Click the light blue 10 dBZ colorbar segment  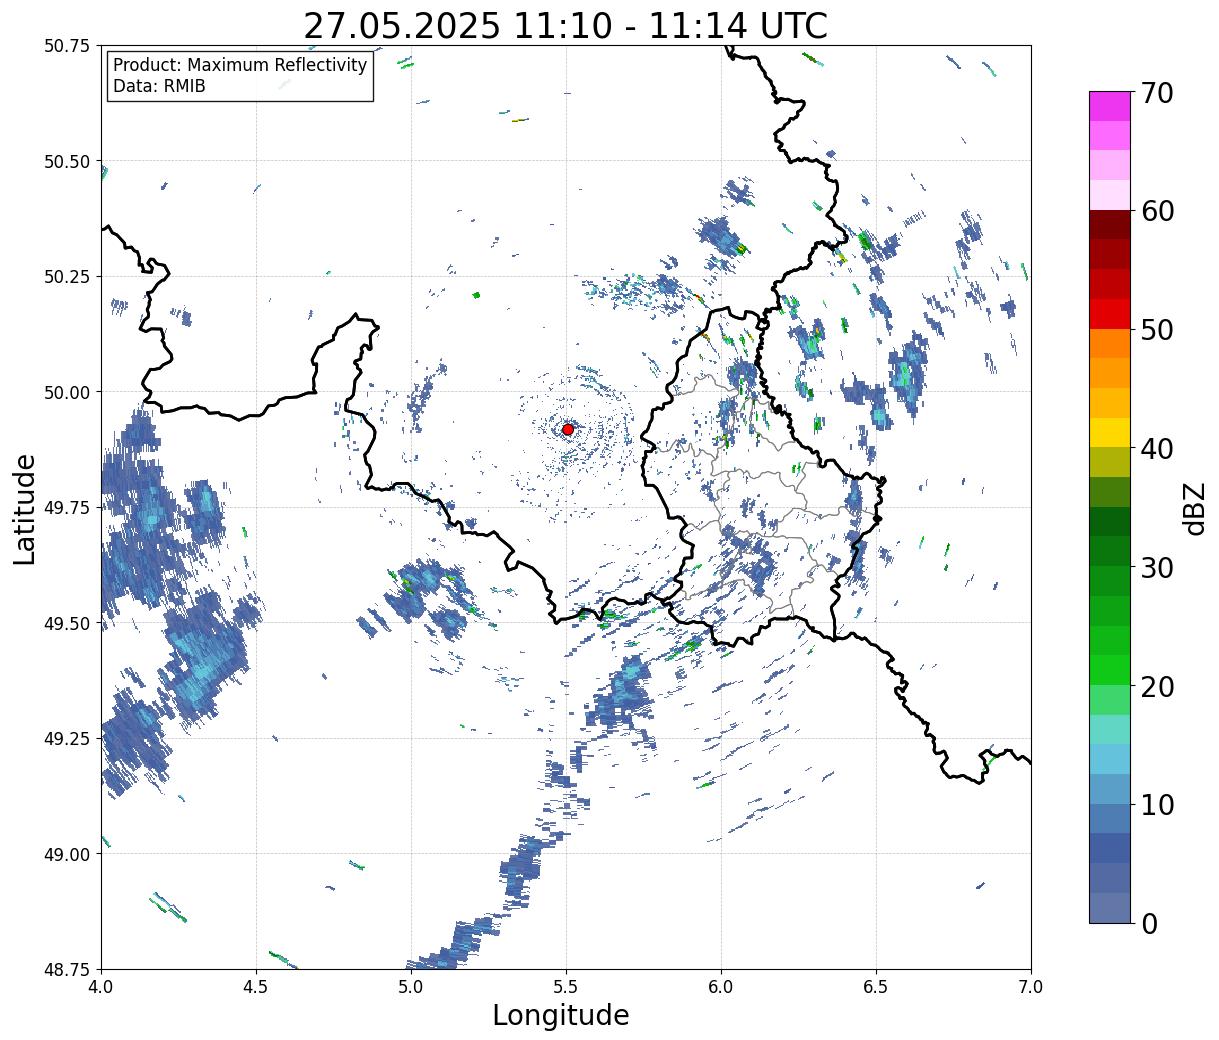[x=1110, y=789]
